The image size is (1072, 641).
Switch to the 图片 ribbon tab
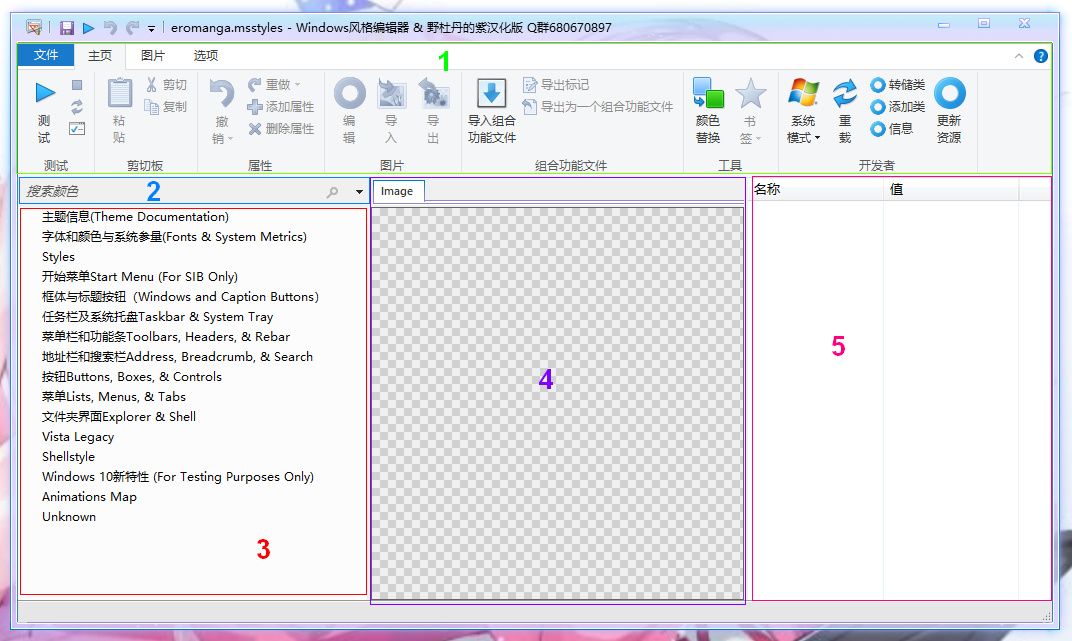point(152,55)
